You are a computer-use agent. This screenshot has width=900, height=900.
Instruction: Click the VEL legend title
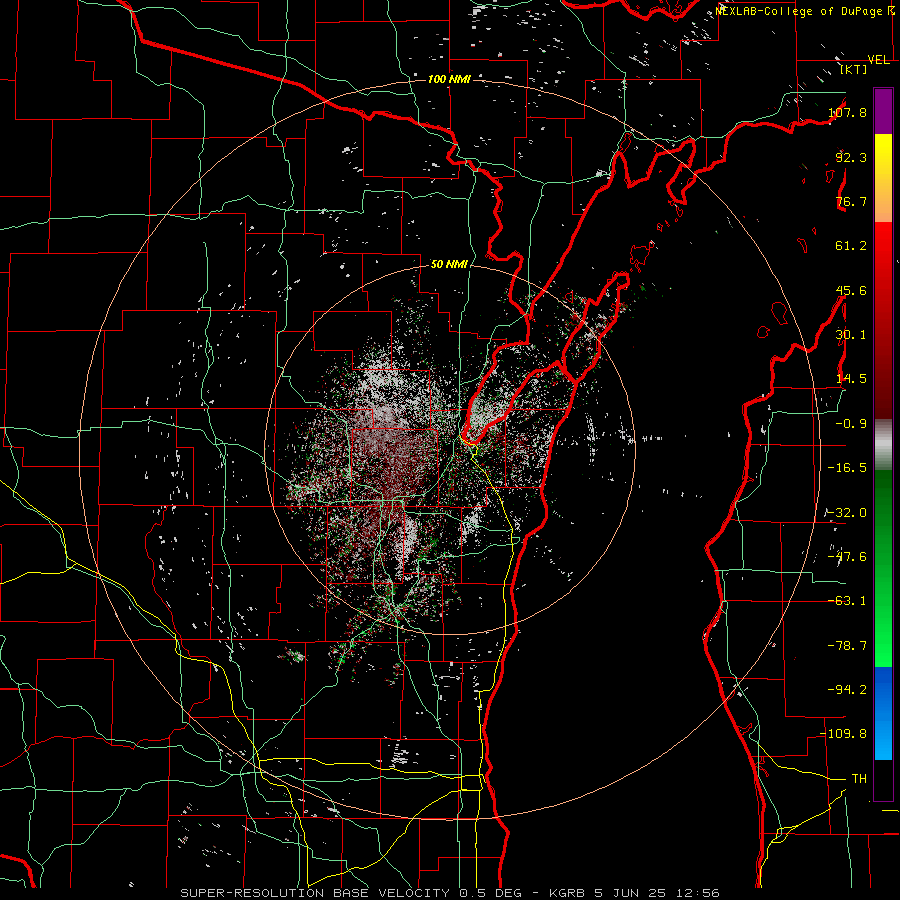(x=878, y=60)
